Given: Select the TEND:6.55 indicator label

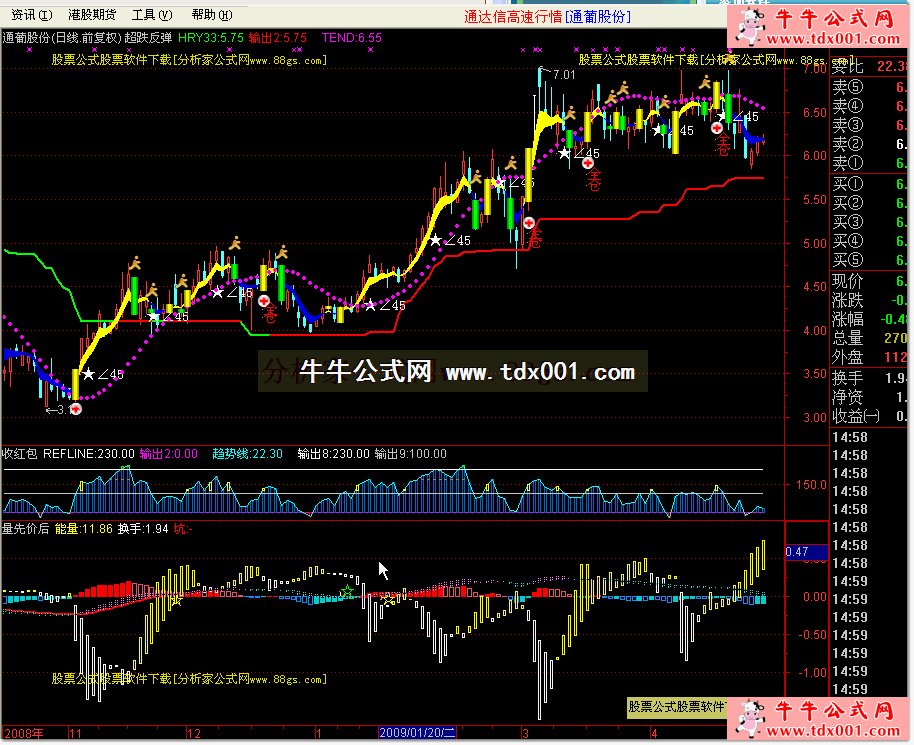Looking at the screenshot, I should pos(351,38).
